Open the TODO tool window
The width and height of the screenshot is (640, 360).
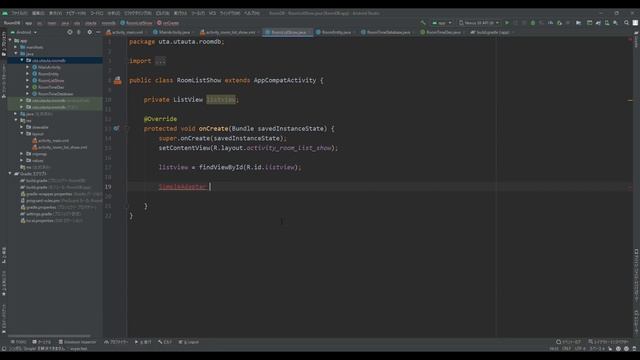19,342
